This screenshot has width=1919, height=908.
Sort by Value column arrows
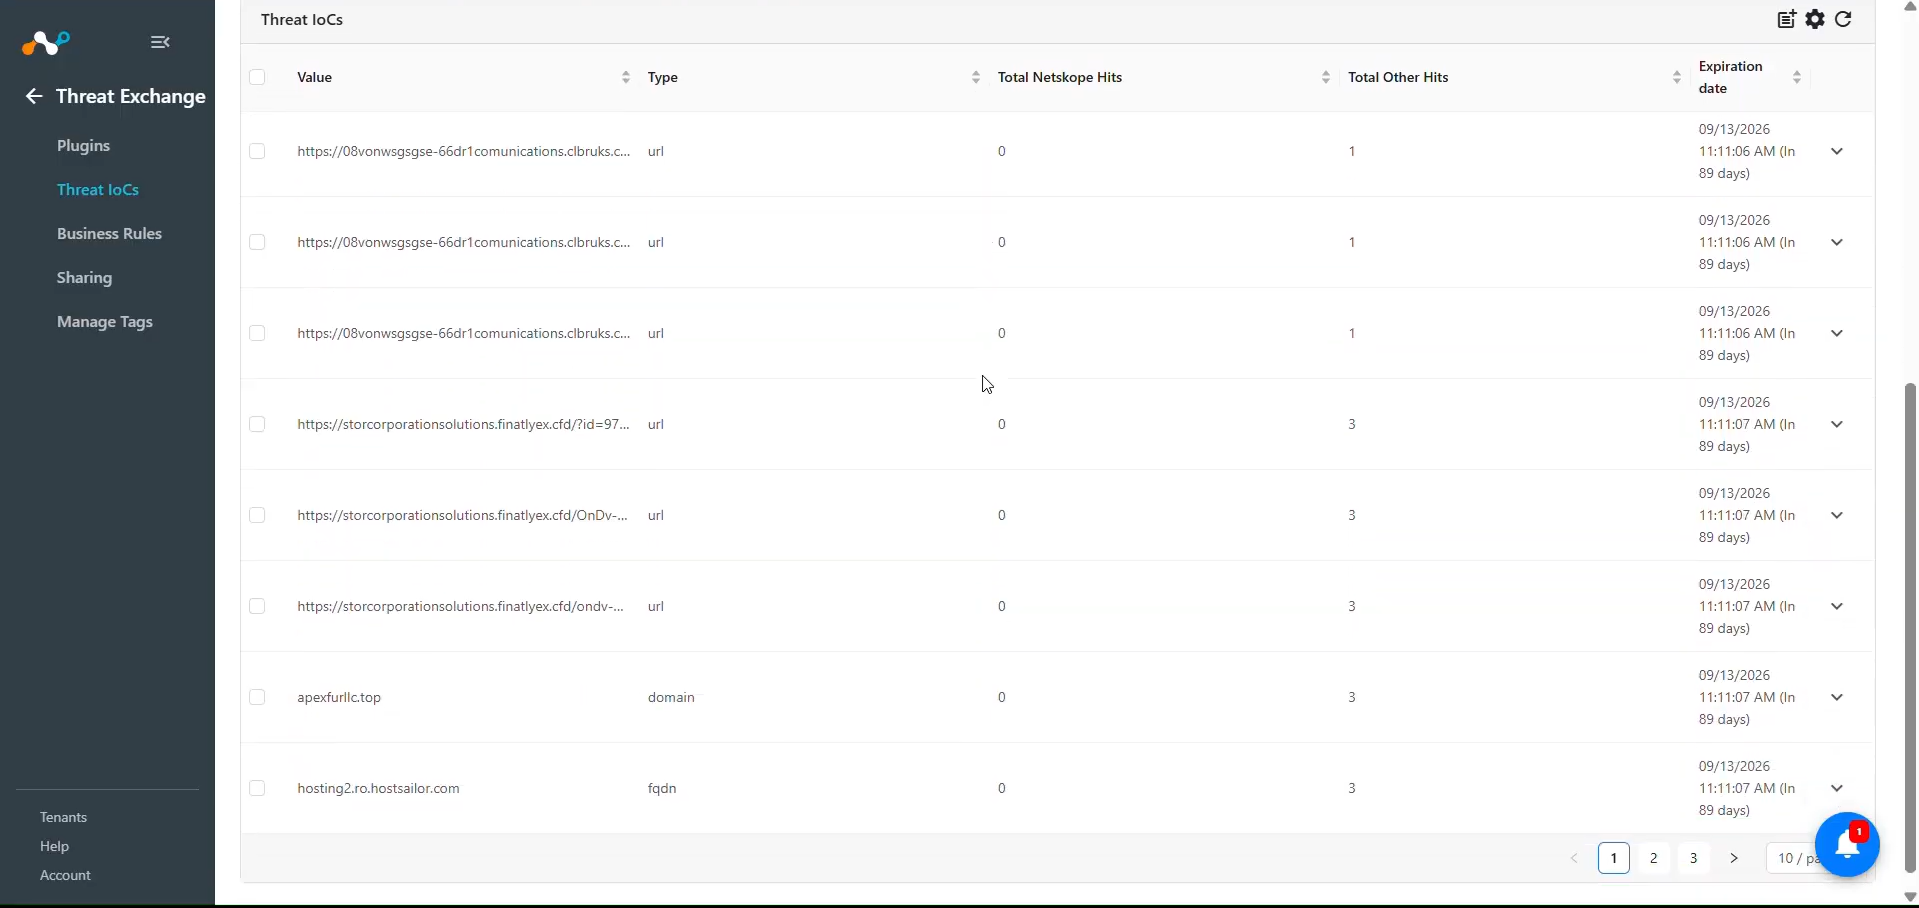click(626, 77)
